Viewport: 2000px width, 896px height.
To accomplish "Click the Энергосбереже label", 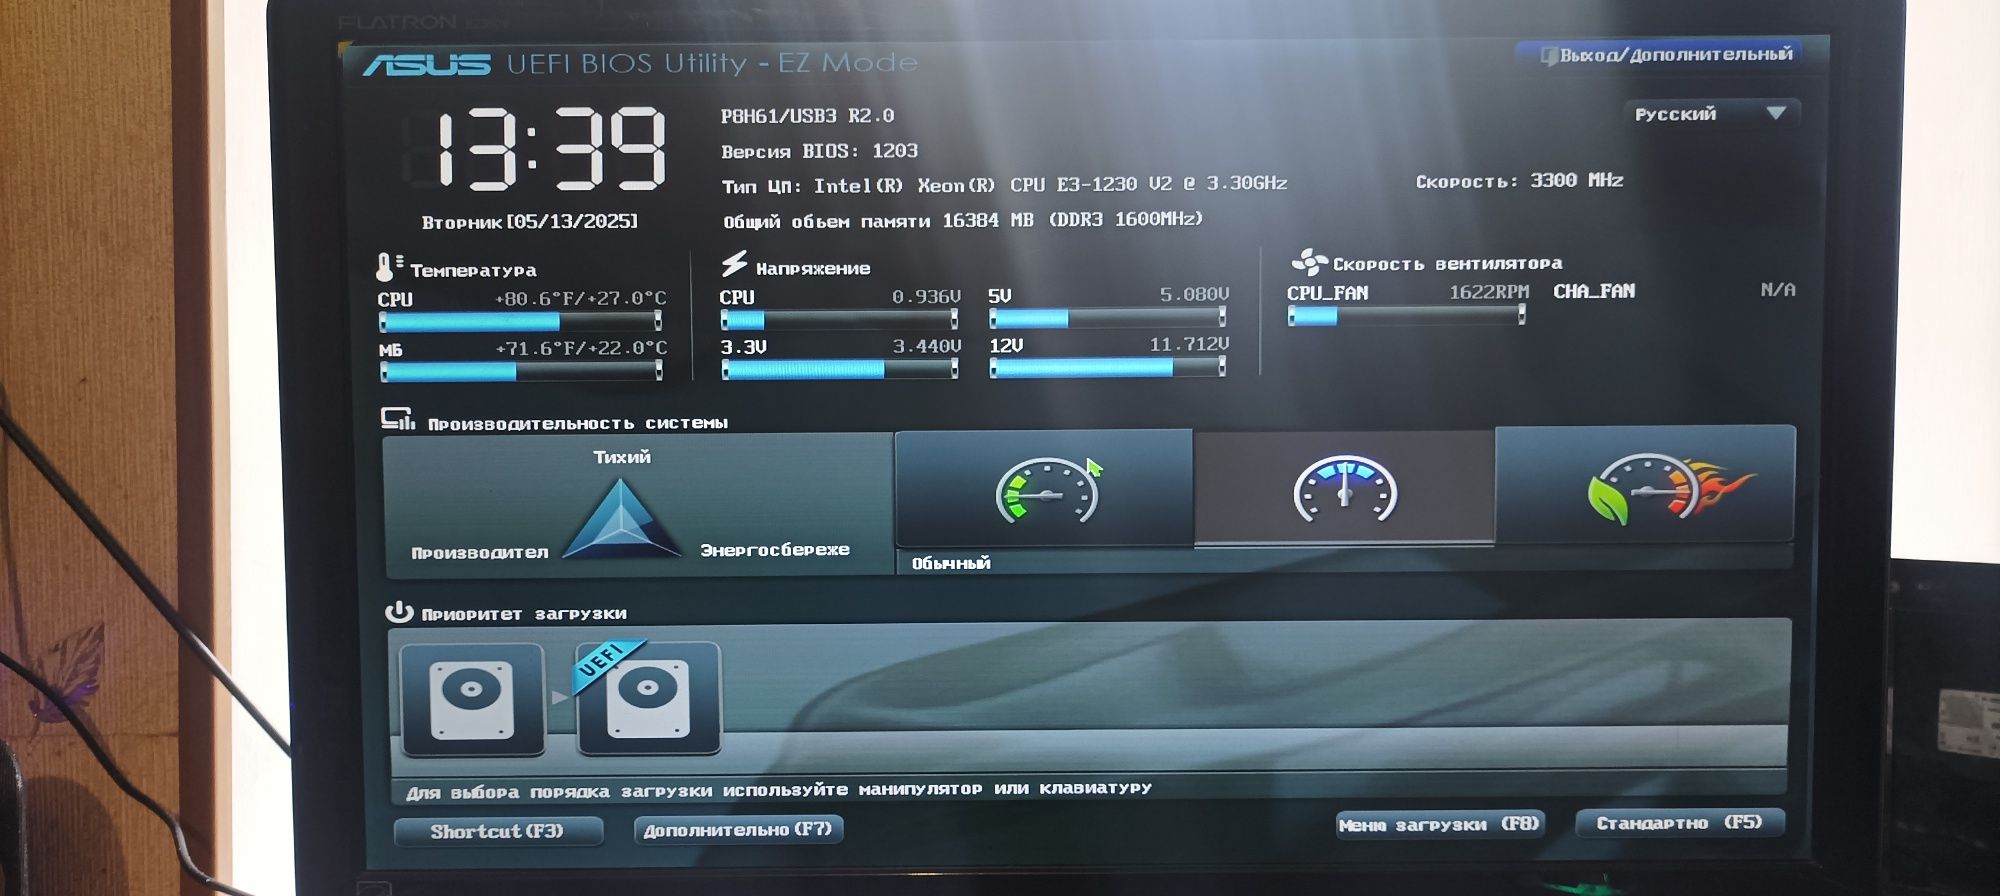I will click(x=775, y=550).
